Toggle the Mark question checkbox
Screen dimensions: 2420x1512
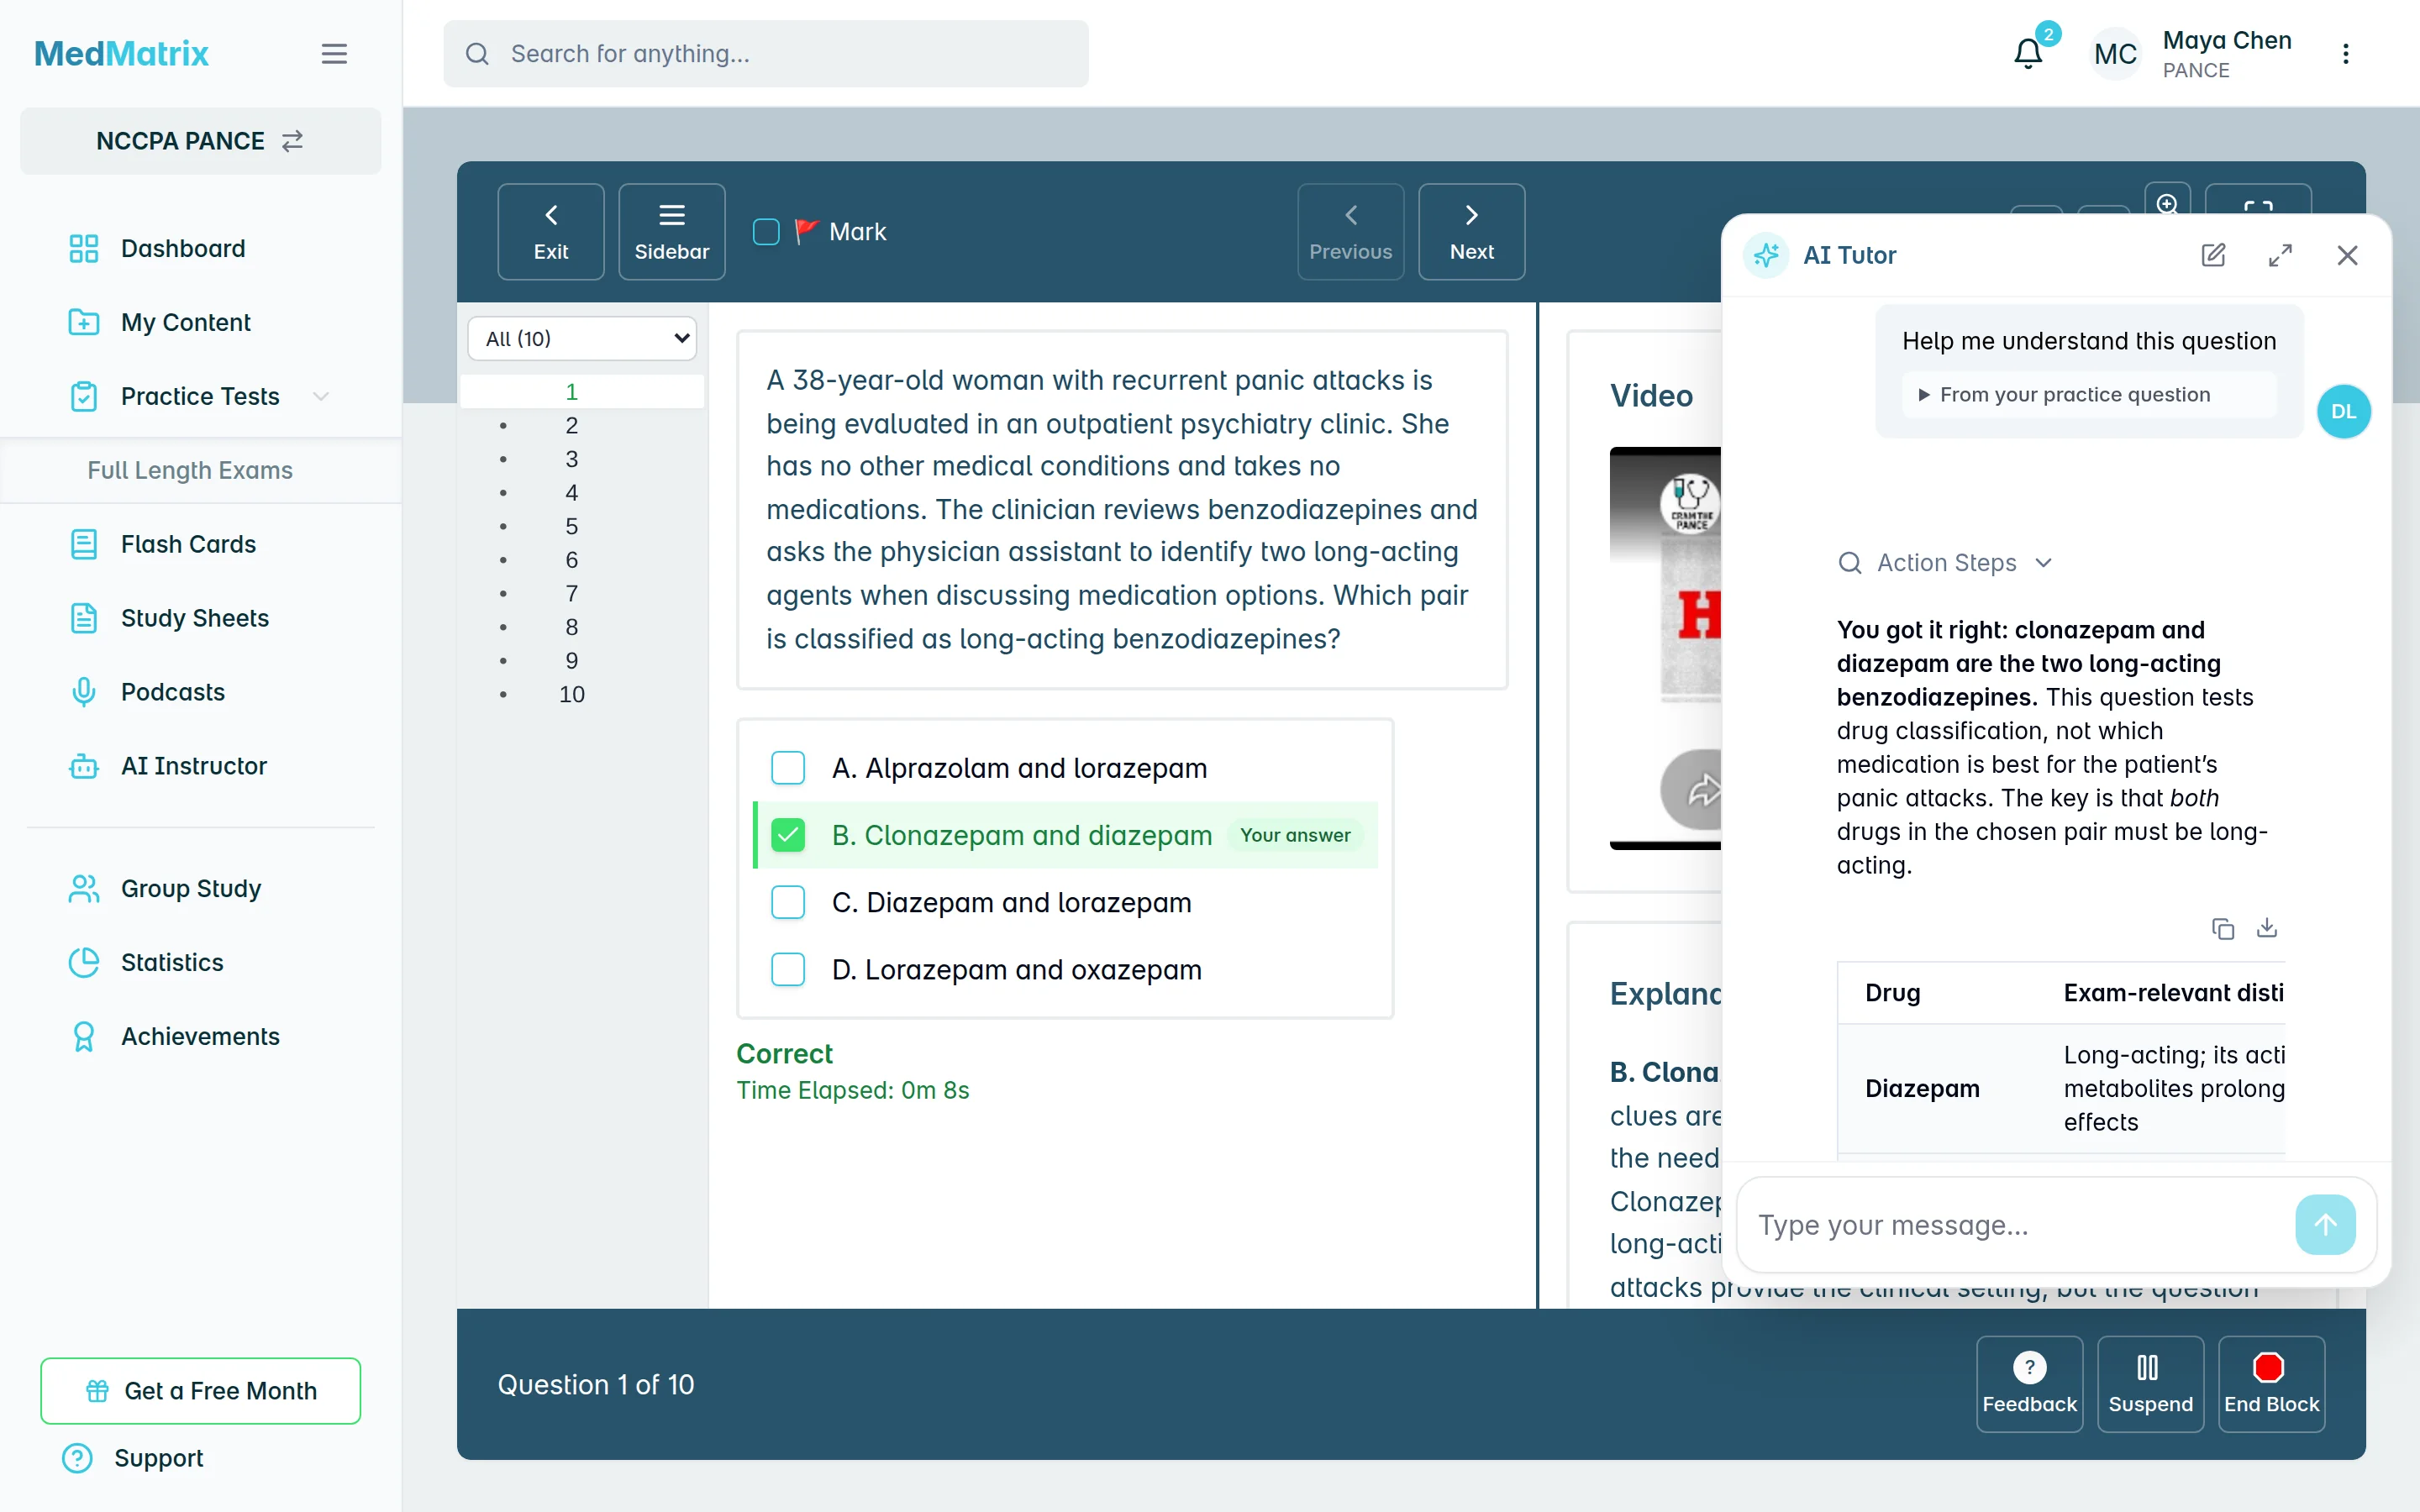tap(766, 232)
